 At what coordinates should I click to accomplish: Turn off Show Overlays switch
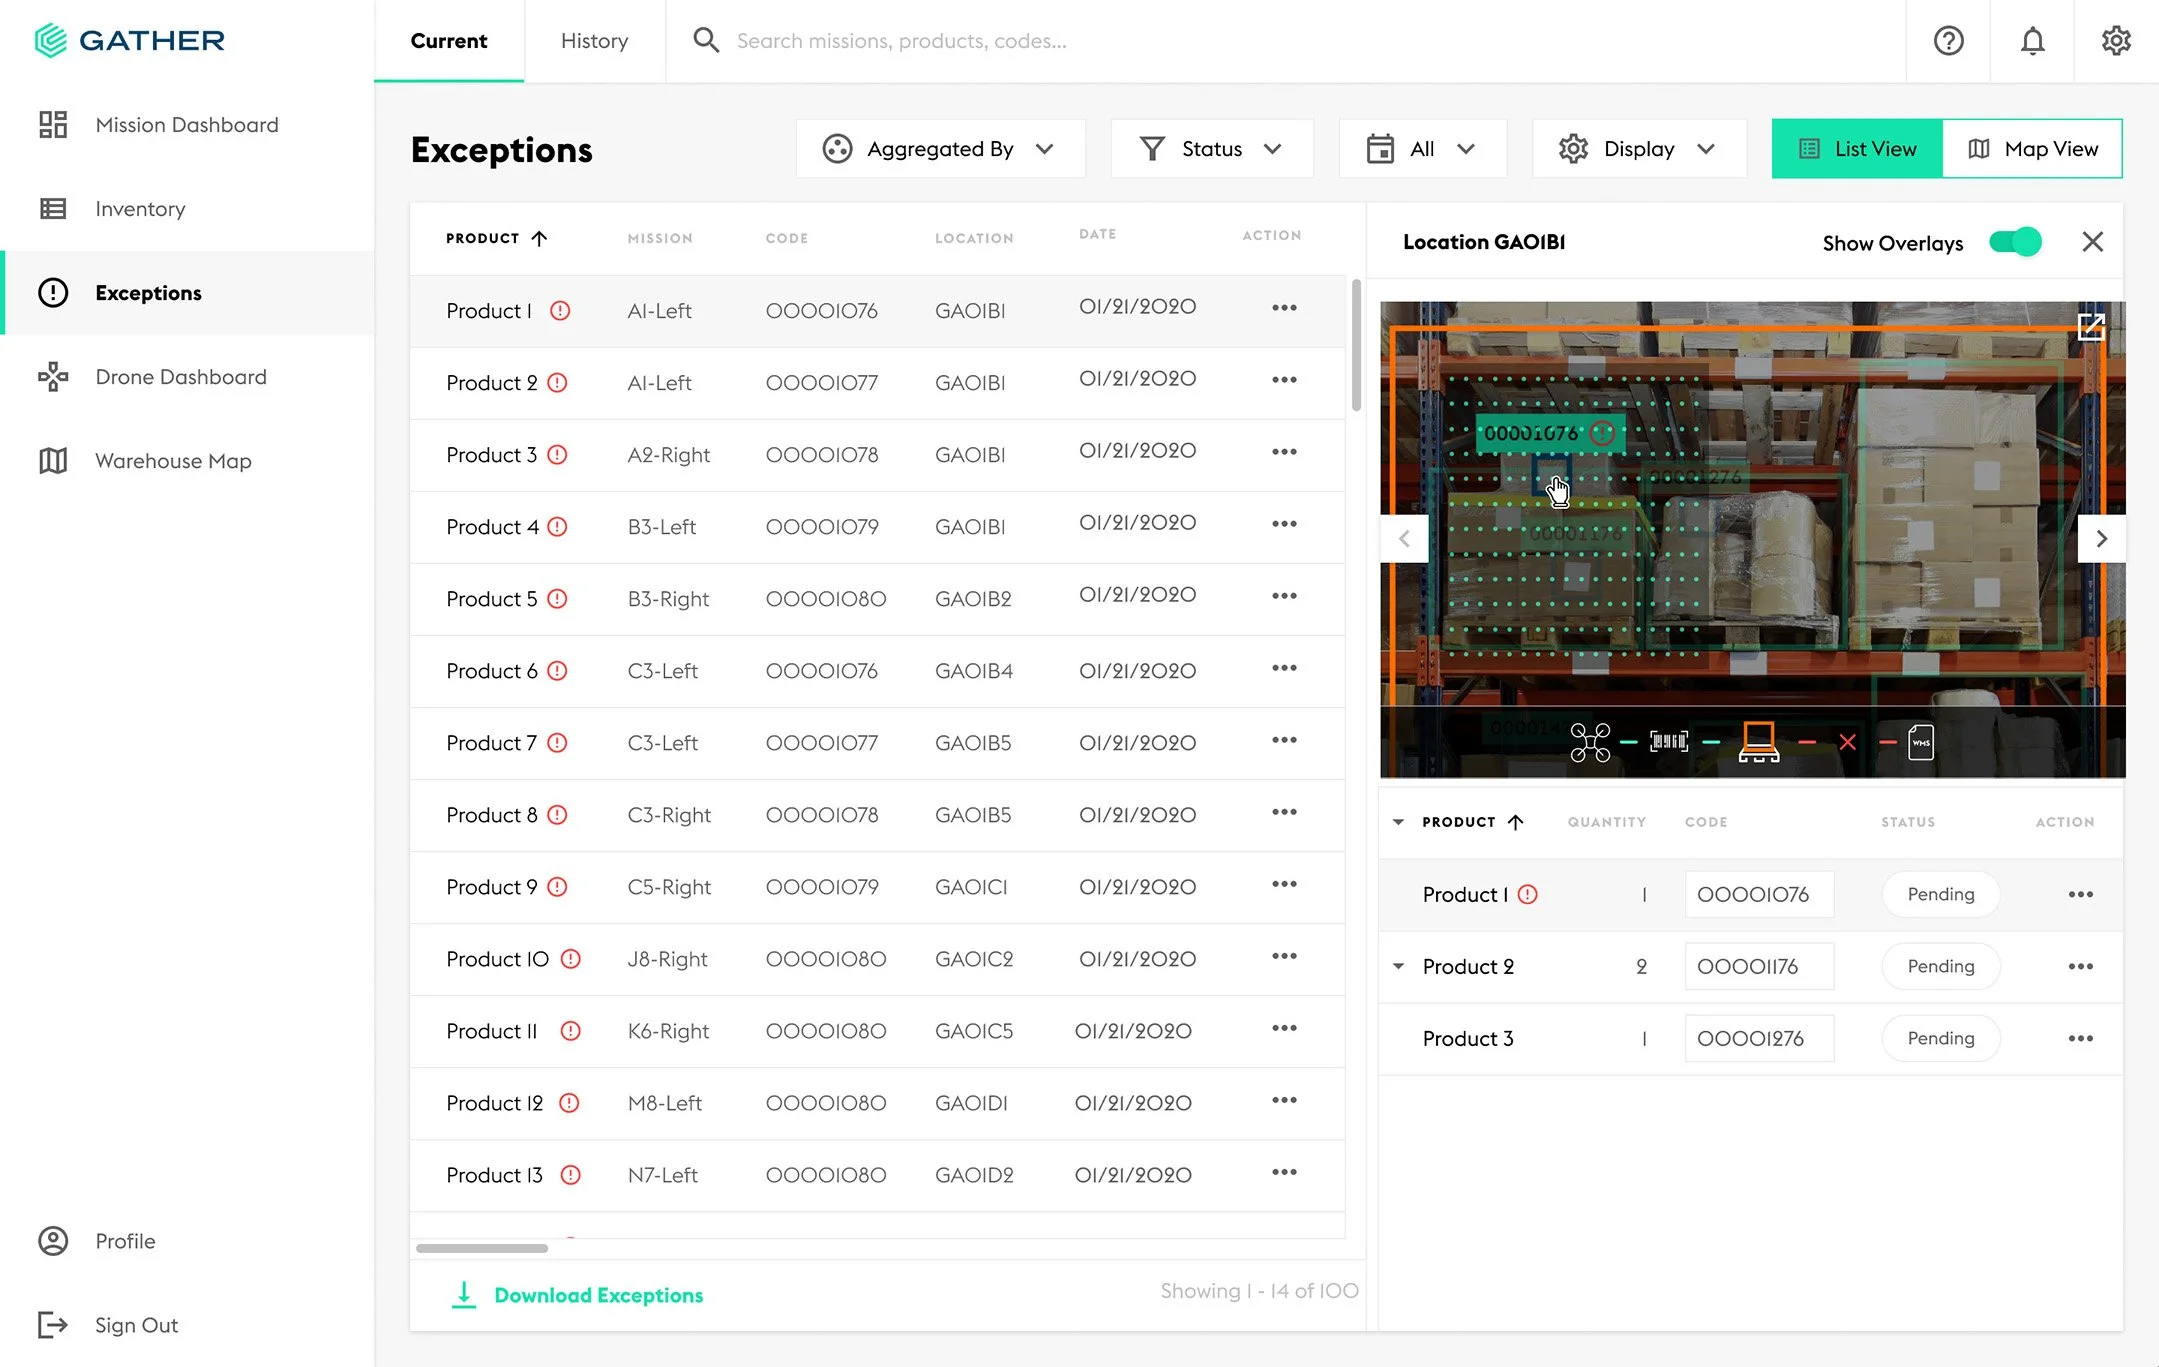click(x=2014, y=242)
